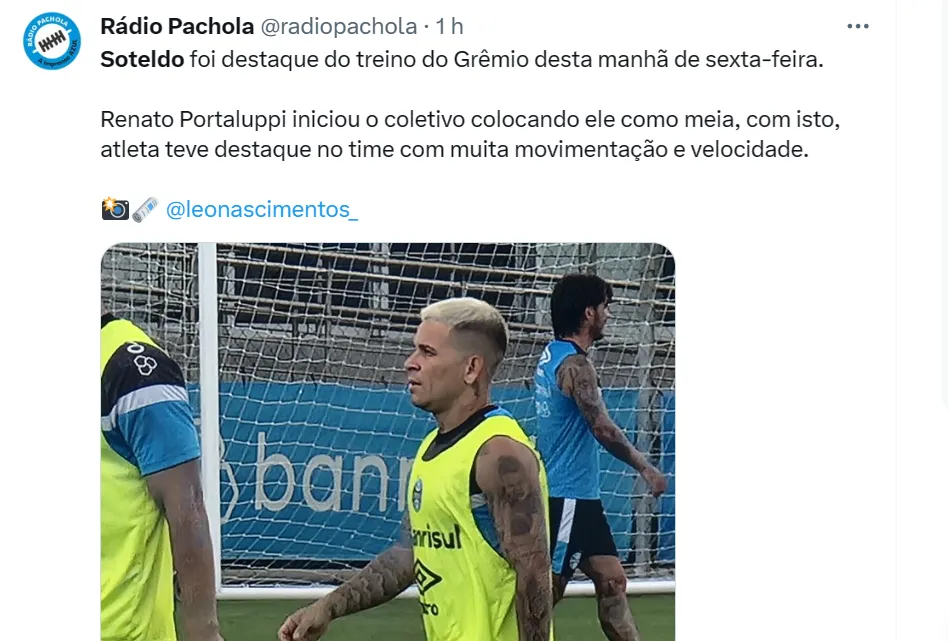The height and width of the screenshot is (641, 948).
Task: Click the sentence about the Grêmio training
Action: click(x=462, y=59)
